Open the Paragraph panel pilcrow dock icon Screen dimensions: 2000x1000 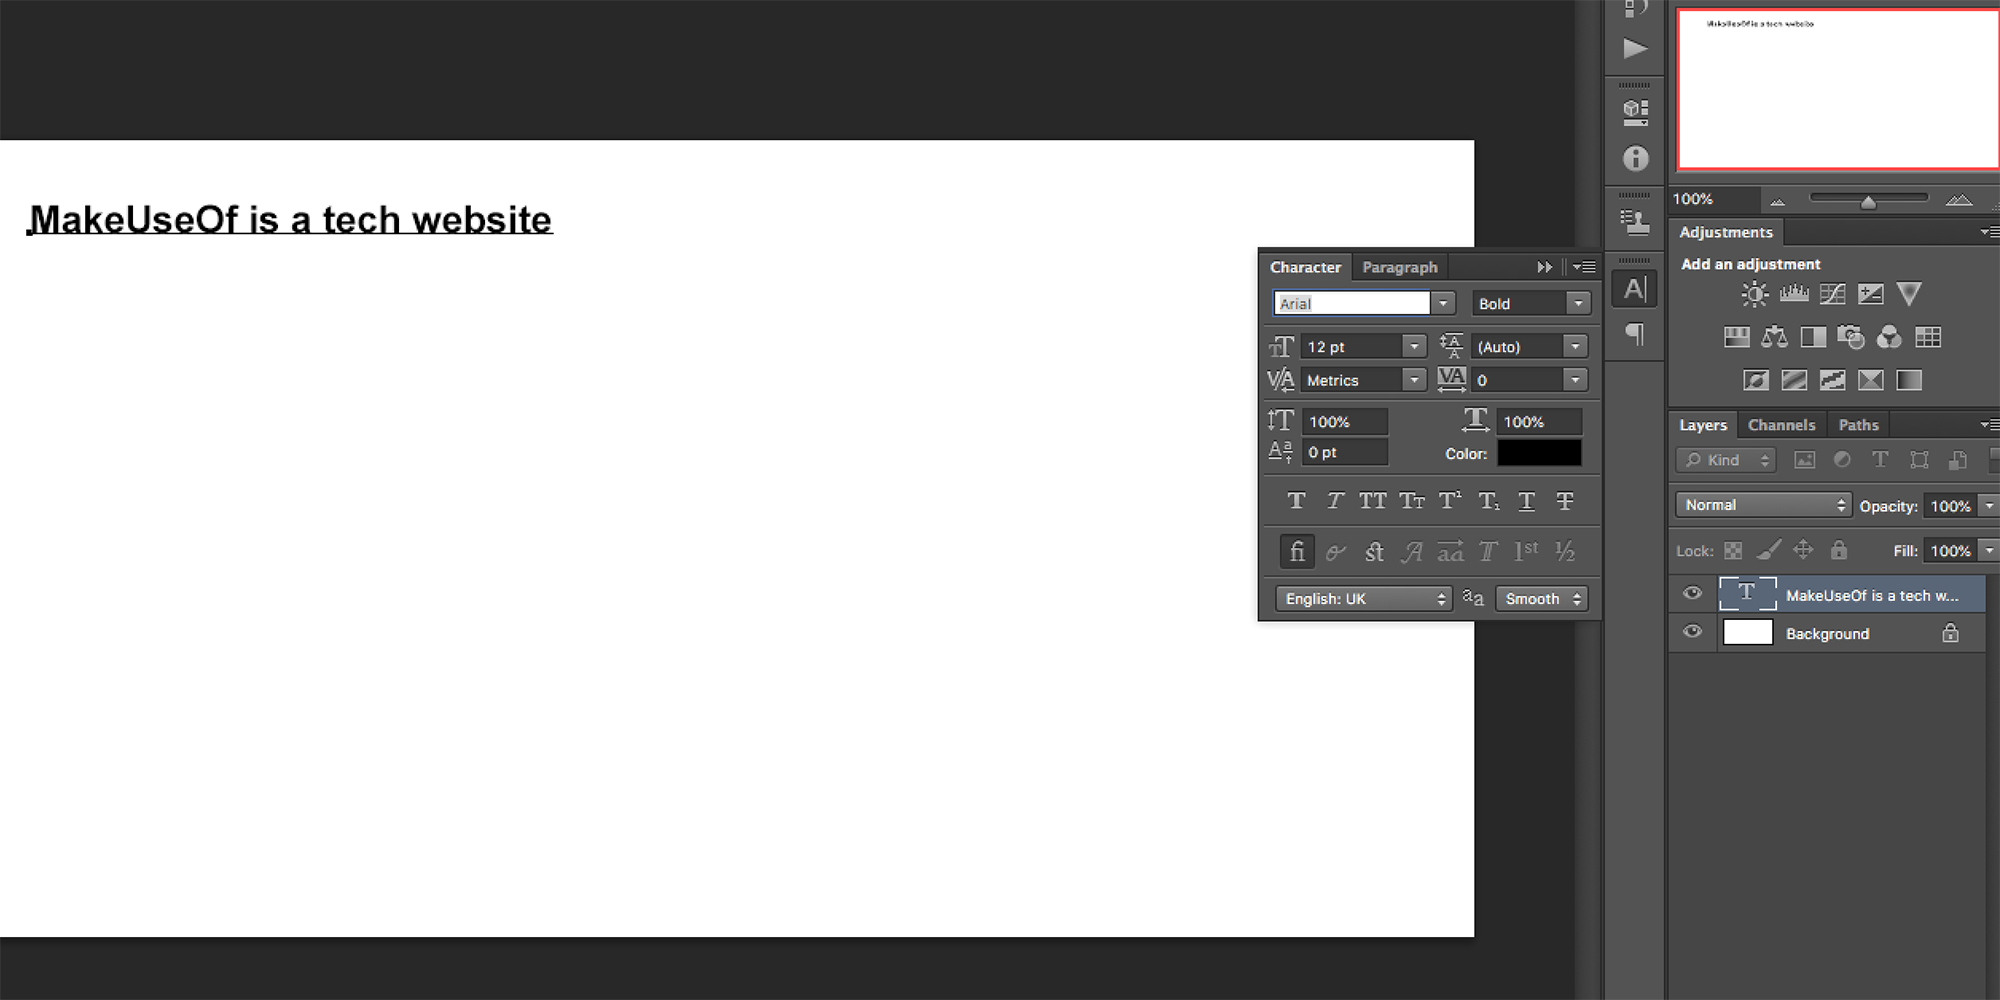click(x=1635, y=334)
